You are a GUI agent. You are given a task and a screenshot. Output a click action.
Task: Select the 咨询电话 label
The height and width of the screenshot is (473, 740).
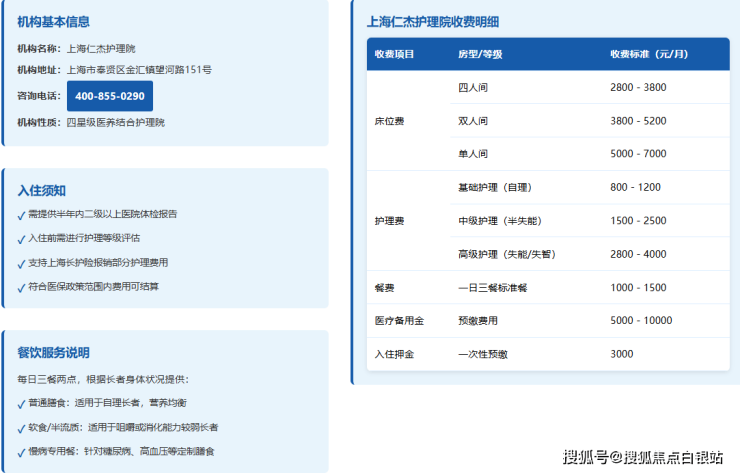[x=39, y=96]
